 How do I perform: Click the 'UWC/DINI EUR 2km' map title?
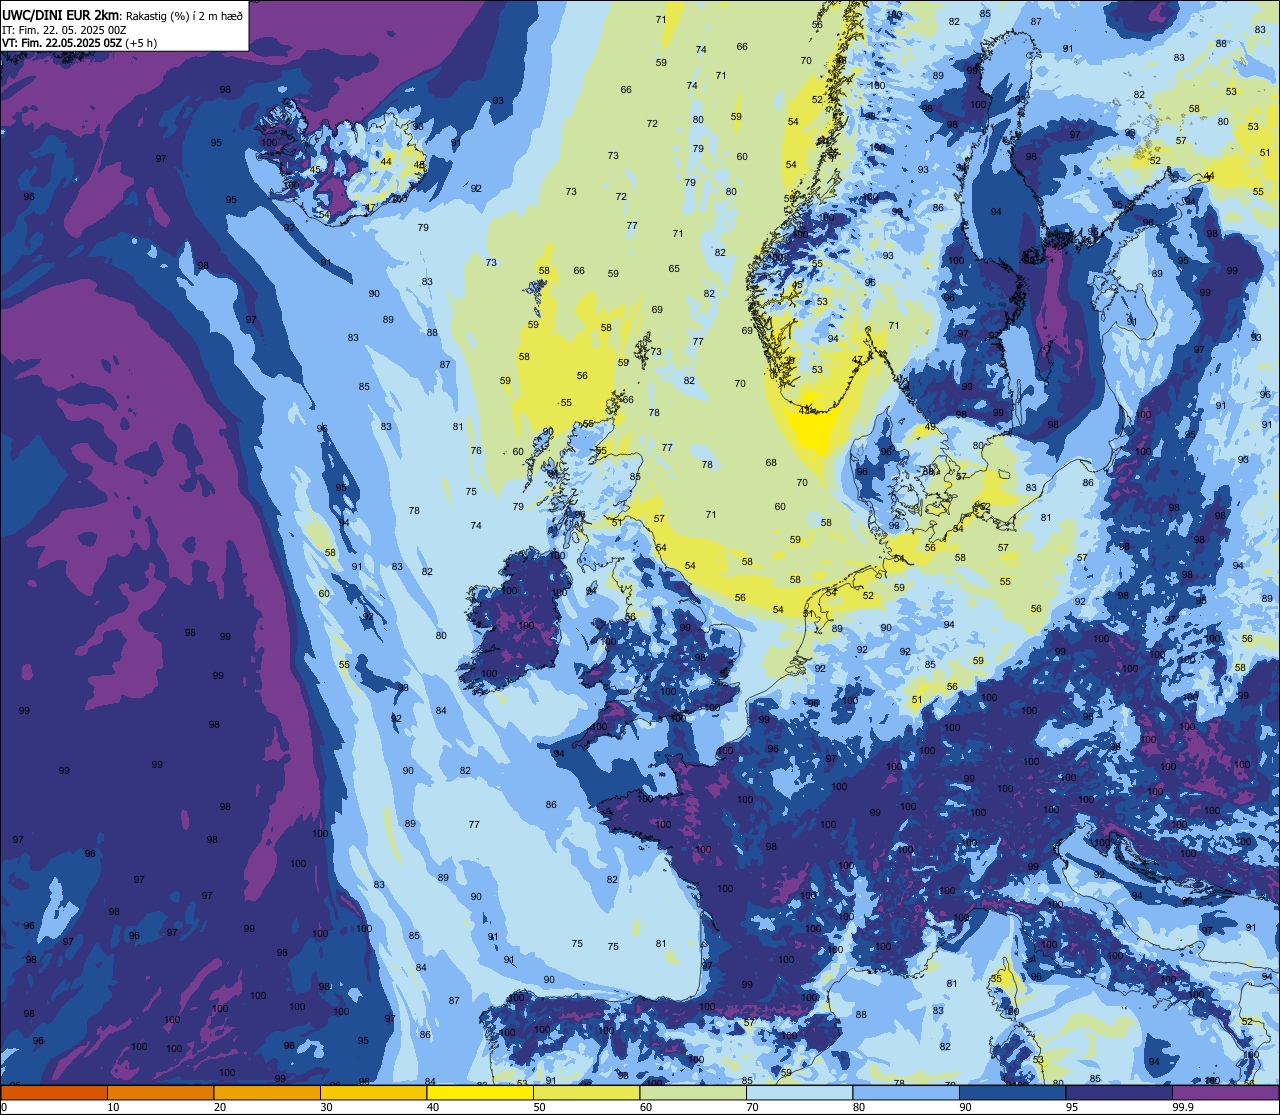(62, 13)
